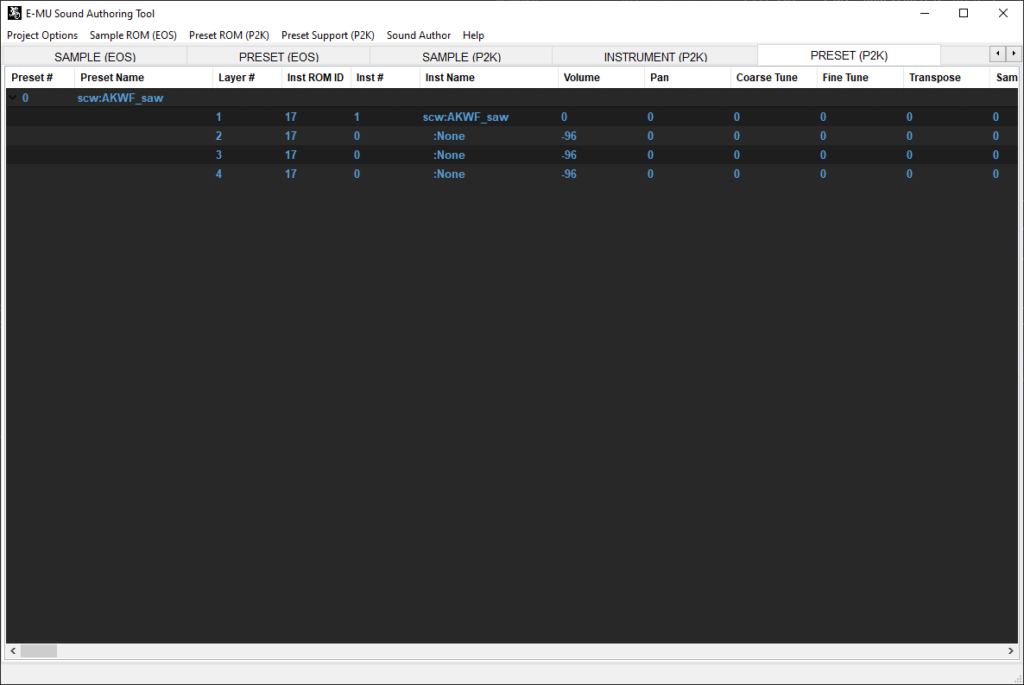
Task: Click Inst ROM ID 17 in layer 4
Action: pos(291,174)
